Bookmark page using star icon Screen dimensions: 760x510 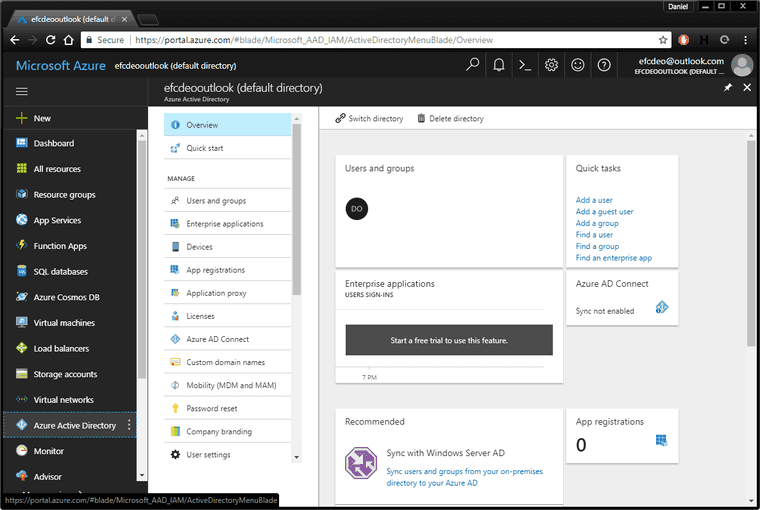663,40
